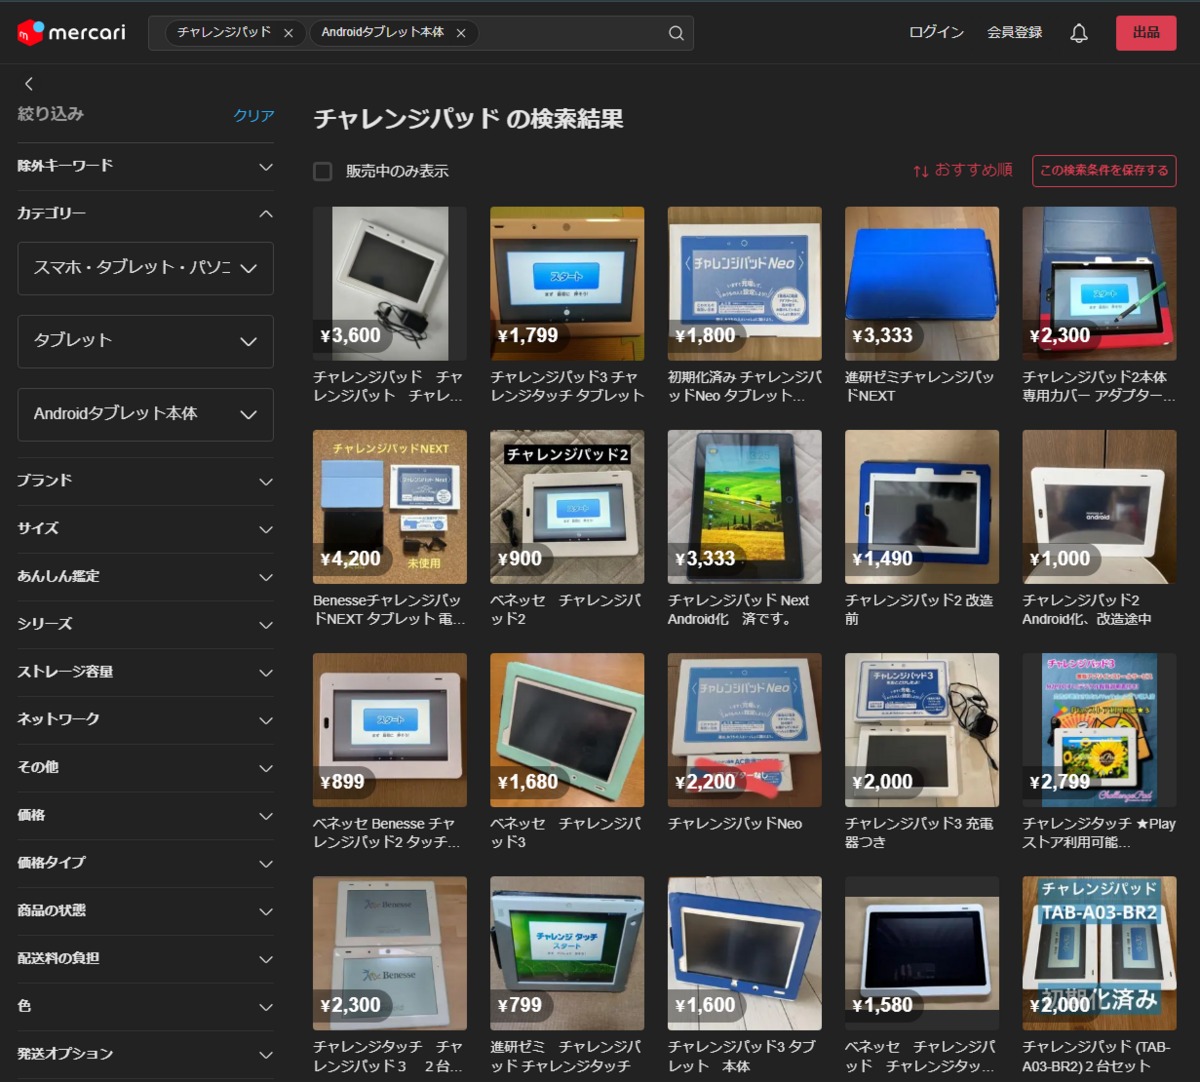Open the ¥799 進研ゼミ listing thumbnail
The image size is (1200, 1082).
(x=567, y=954)
